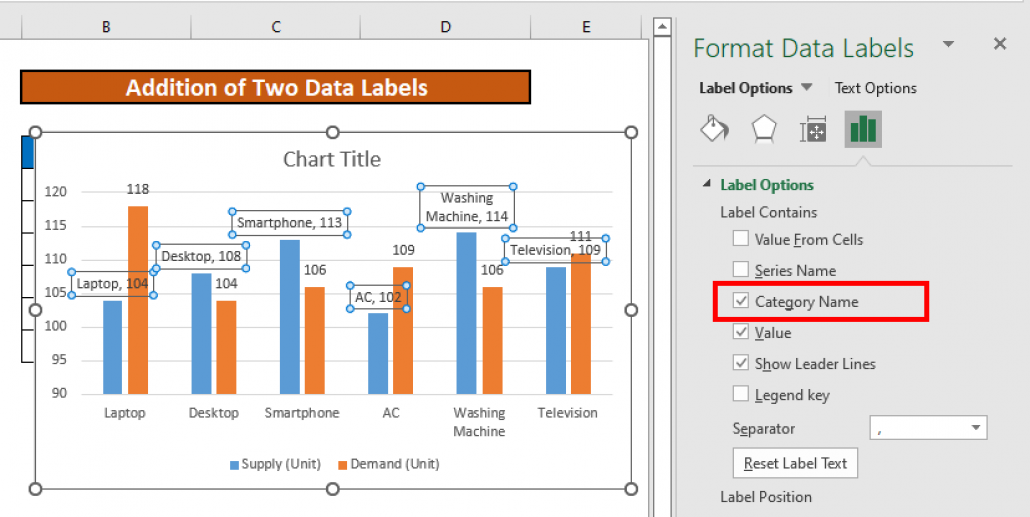Open the task pane options arrow
The width and height of the screenshot is (1030, 517).
pos(948,45)
